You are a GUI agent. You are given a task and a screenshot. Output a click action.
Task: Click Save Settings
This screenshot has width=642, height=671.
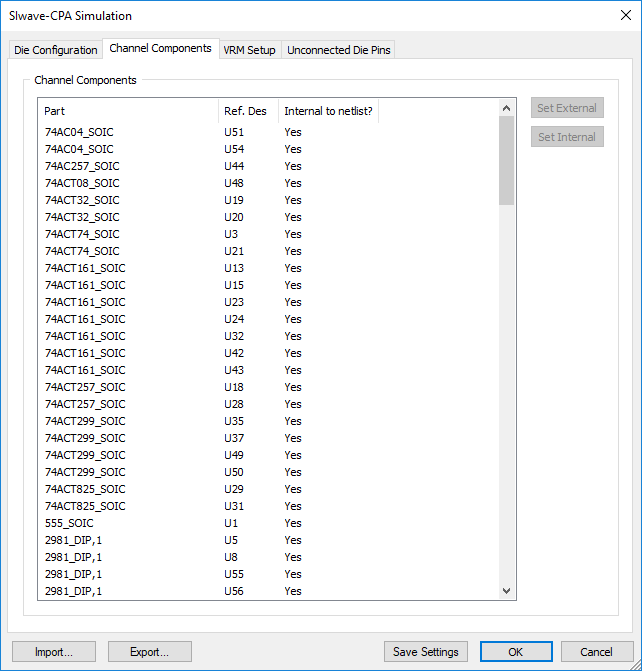pos(425,652)
